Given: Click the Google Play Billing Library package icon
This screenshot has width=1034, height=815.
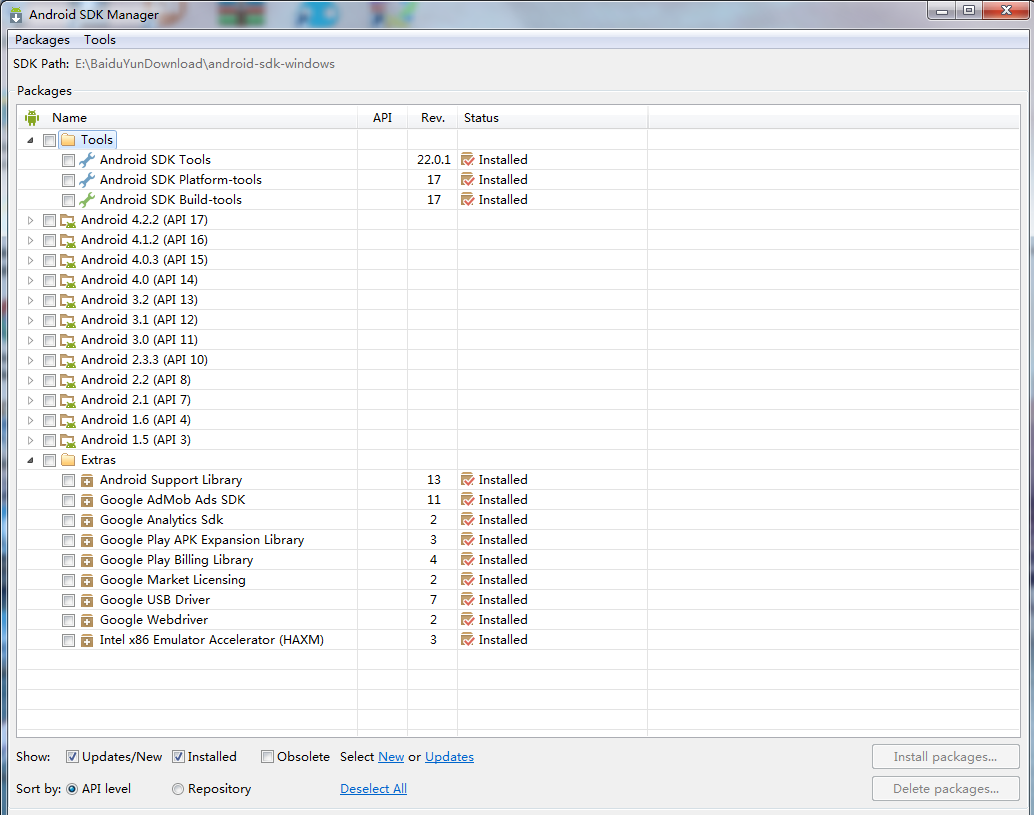Looking at the screenshot, I should click(87, 560).
